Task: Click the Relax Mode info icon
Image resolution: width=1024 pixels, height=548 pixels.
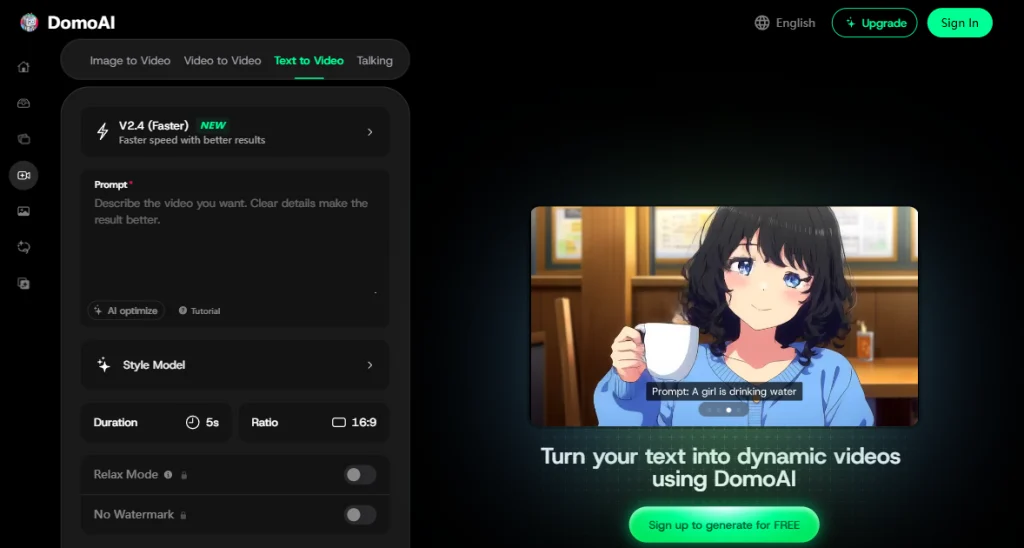Action: pyautogui.click(x=168, y=475)
